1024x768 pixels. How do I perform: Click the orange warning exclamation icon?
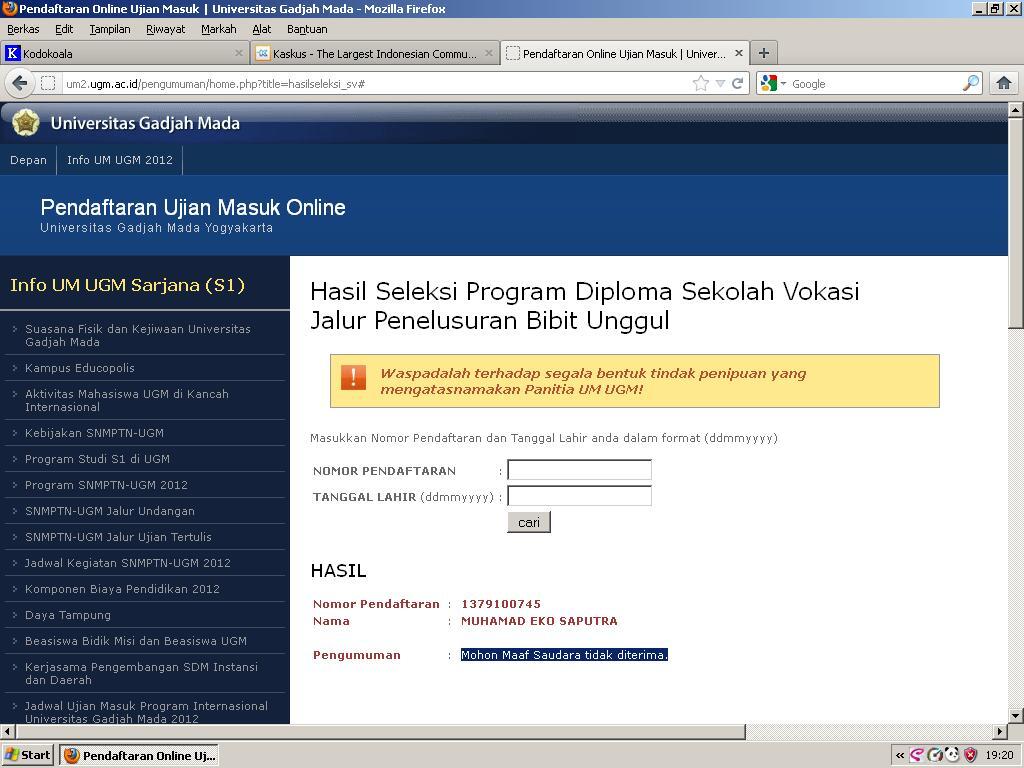tap(353, 377)
